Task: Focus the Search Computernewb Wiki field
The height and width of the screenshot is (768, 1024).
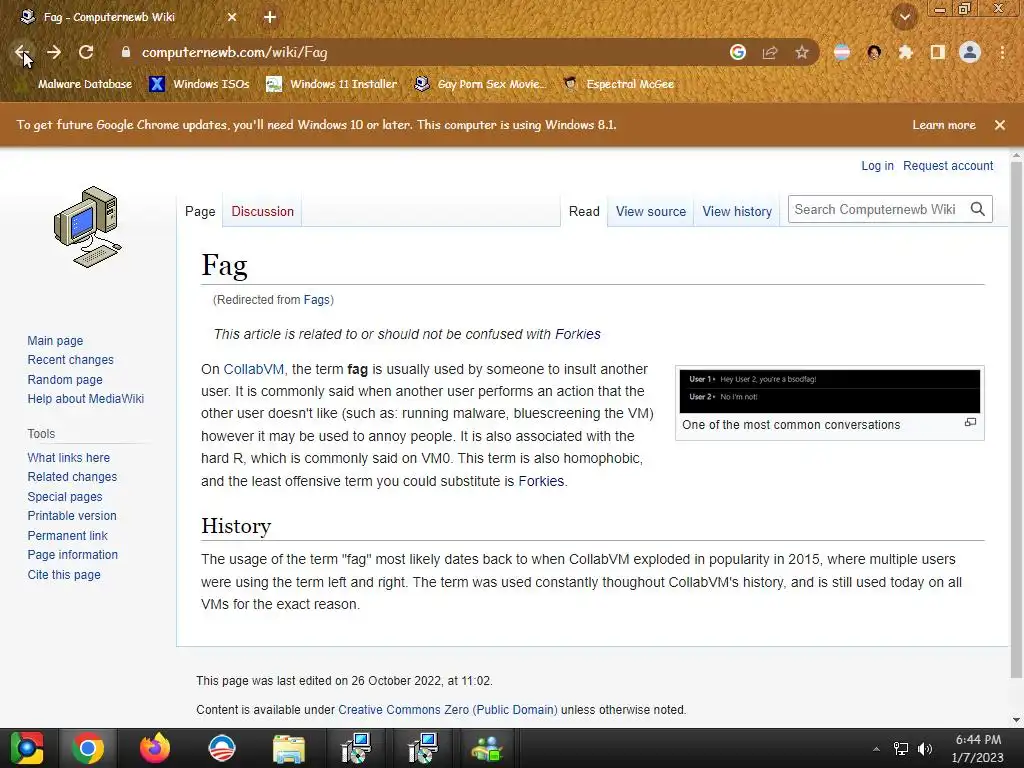Action: tap(876, 210)
